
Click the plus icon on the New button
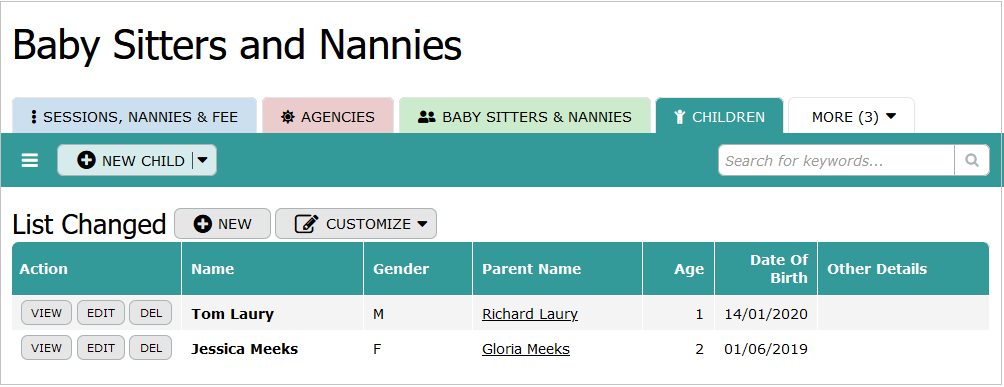coord(203,224)
